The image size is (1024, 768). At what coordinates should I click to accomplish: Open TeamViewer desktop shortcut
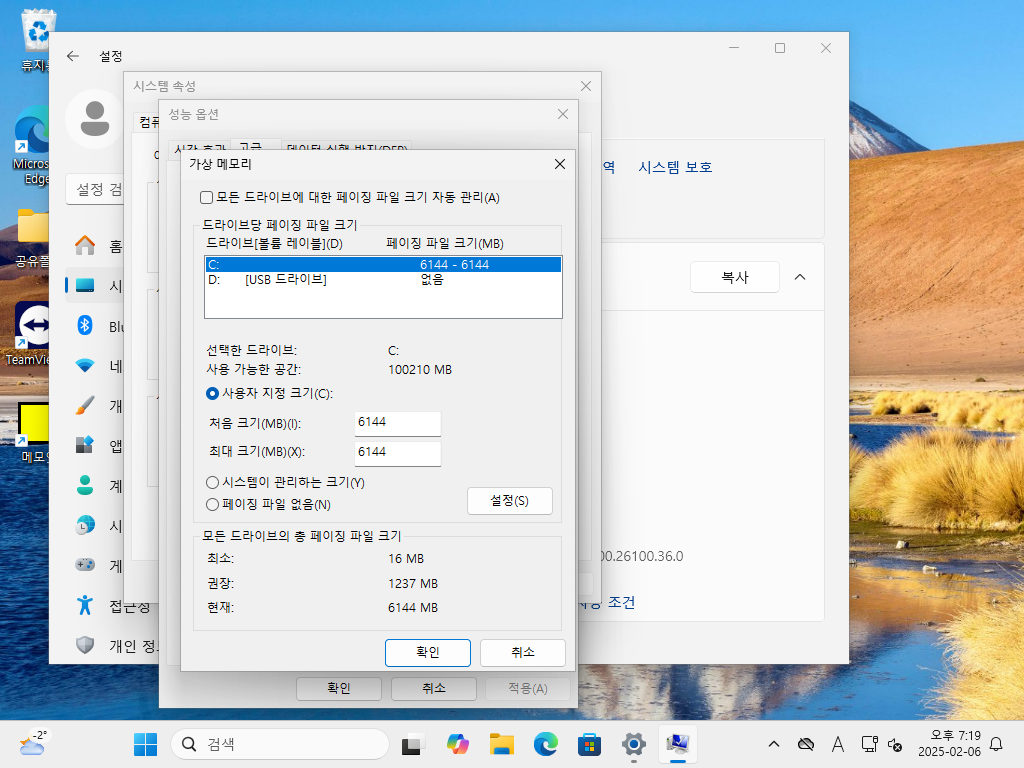[30, 333]
